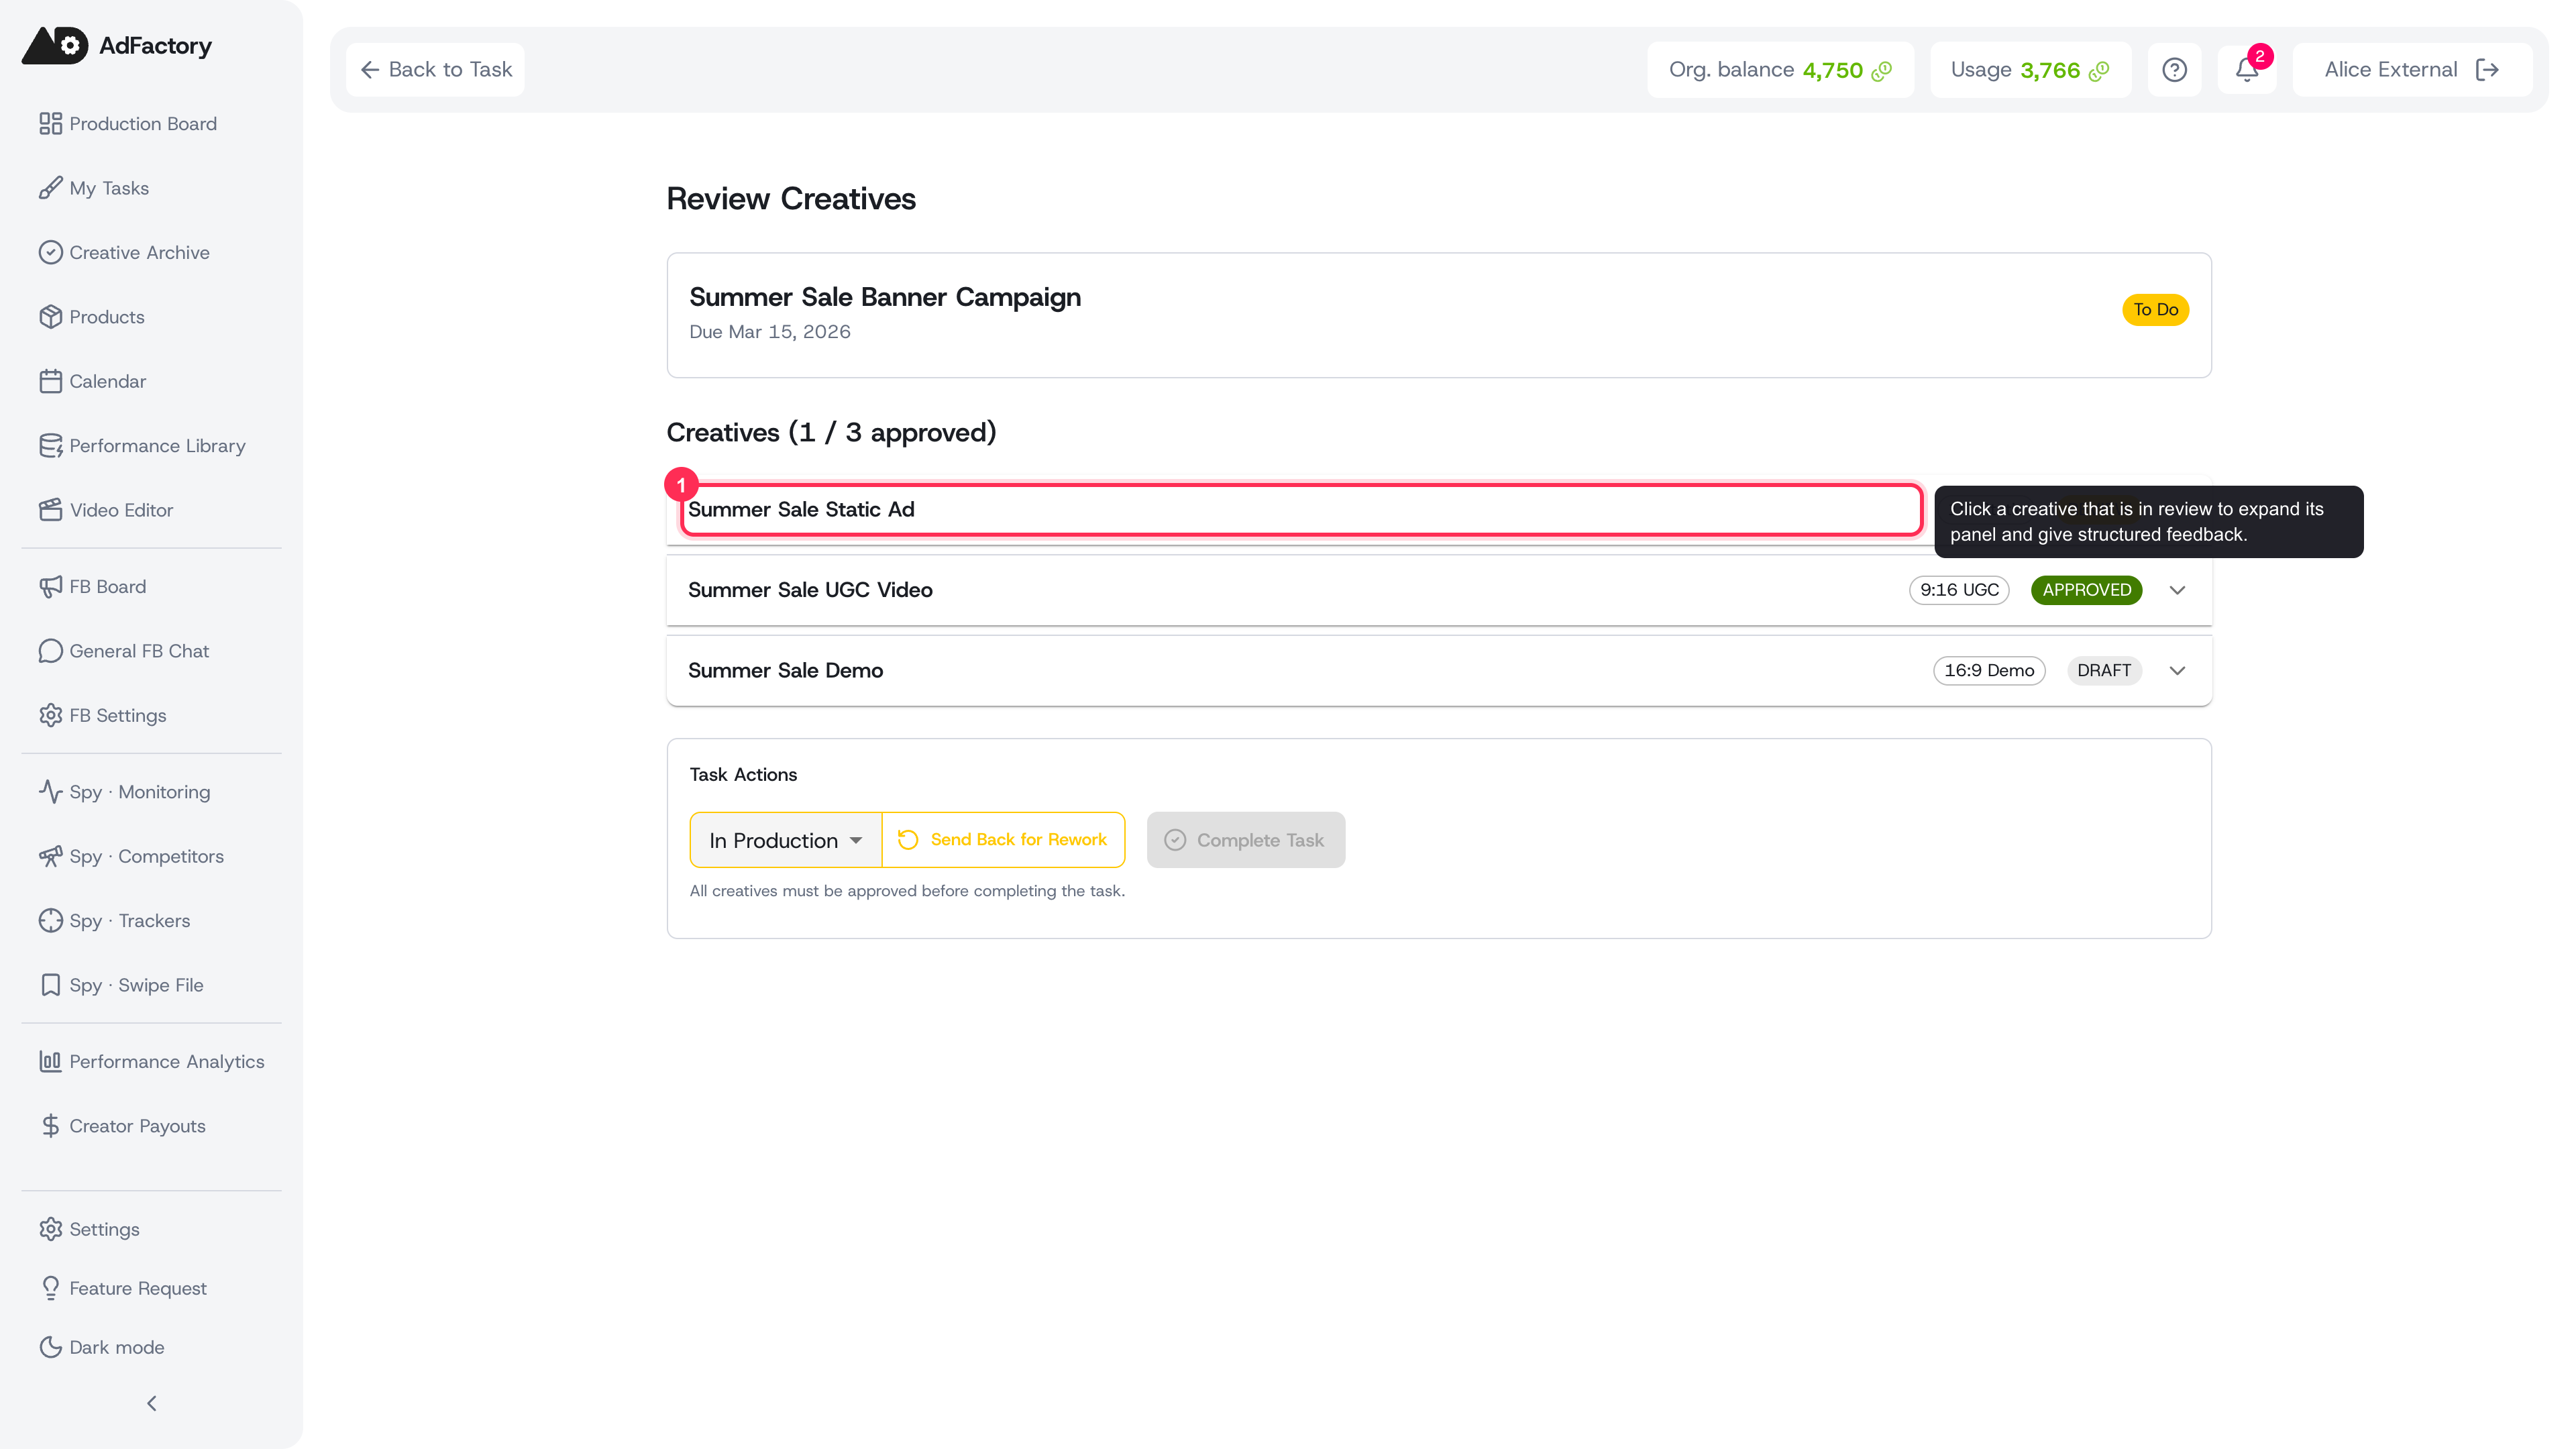Click the Complete Task button
Screen dimensions: 2576x1449
1246,840
